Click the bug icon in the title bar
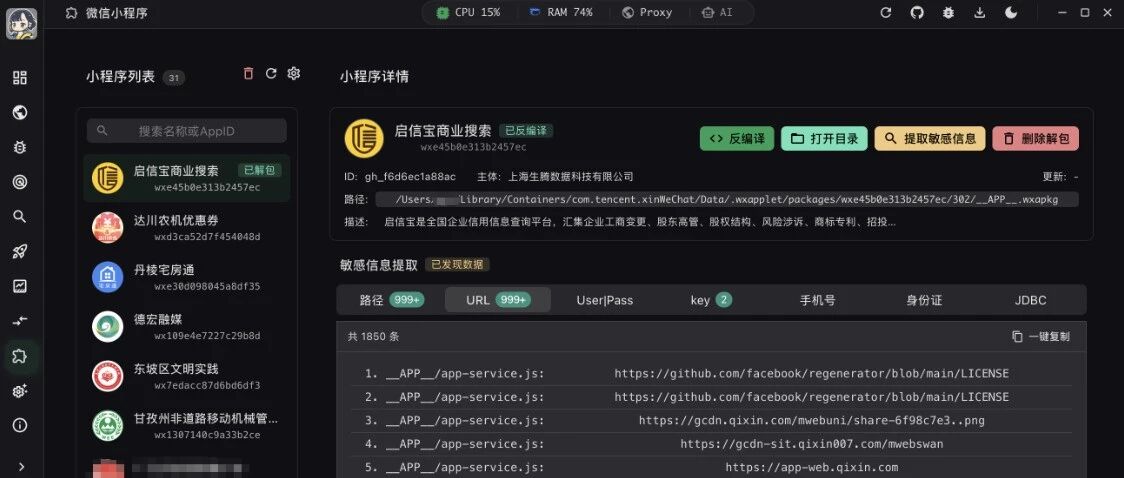 click(x=948, y=12)
